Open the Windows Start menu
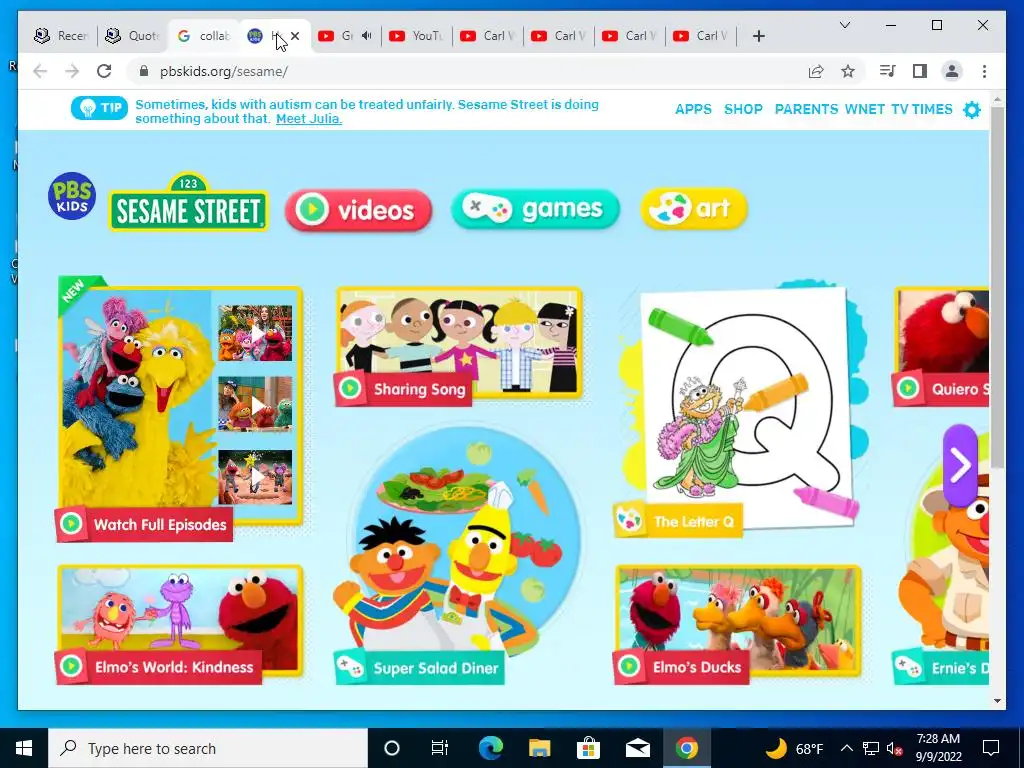The height and width of the screenshot is (768, 1024). [24, 748]
